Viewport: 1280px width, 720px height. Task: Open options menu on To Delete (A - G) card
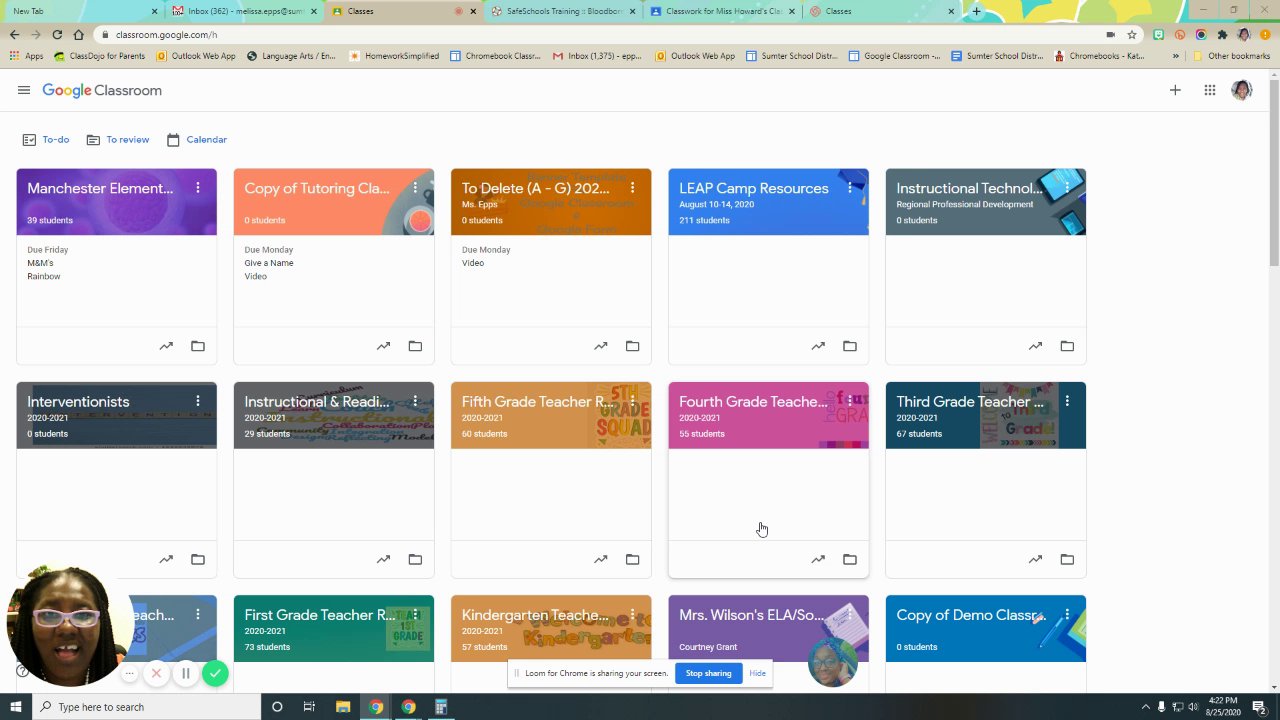(632, 188)
